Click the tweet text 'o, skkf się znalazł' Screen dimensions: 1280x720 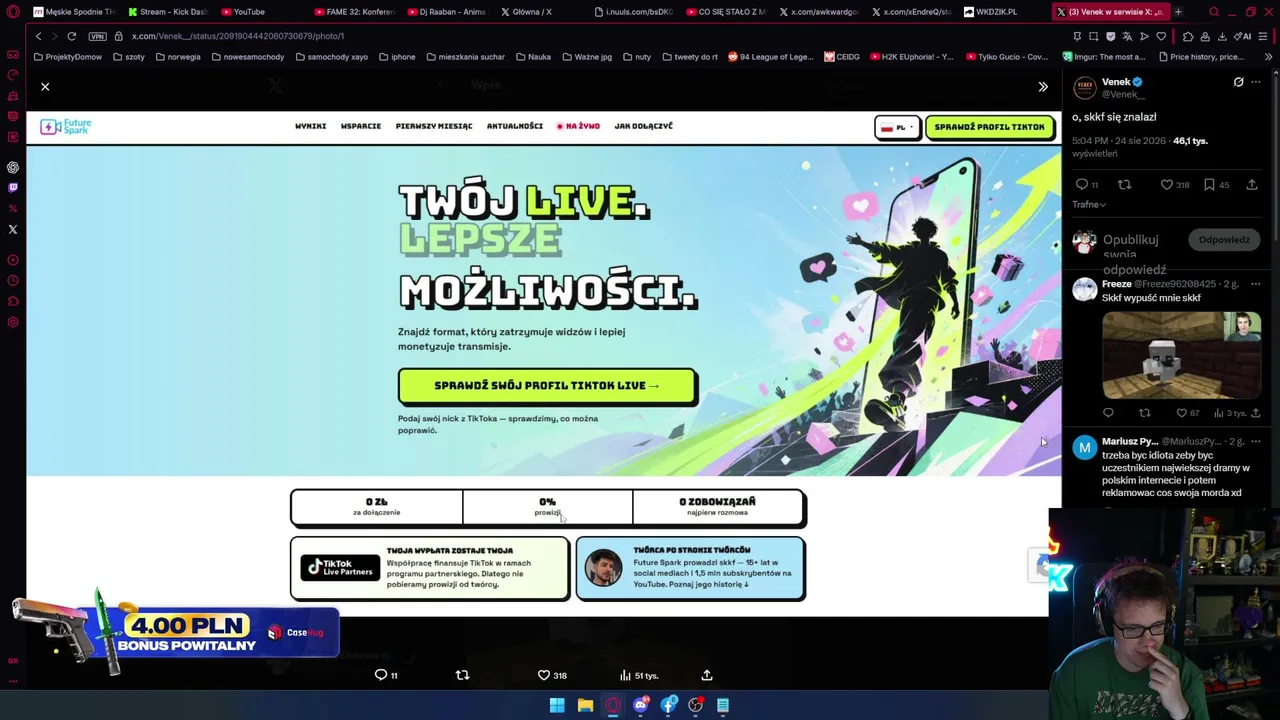(1114, 117)
